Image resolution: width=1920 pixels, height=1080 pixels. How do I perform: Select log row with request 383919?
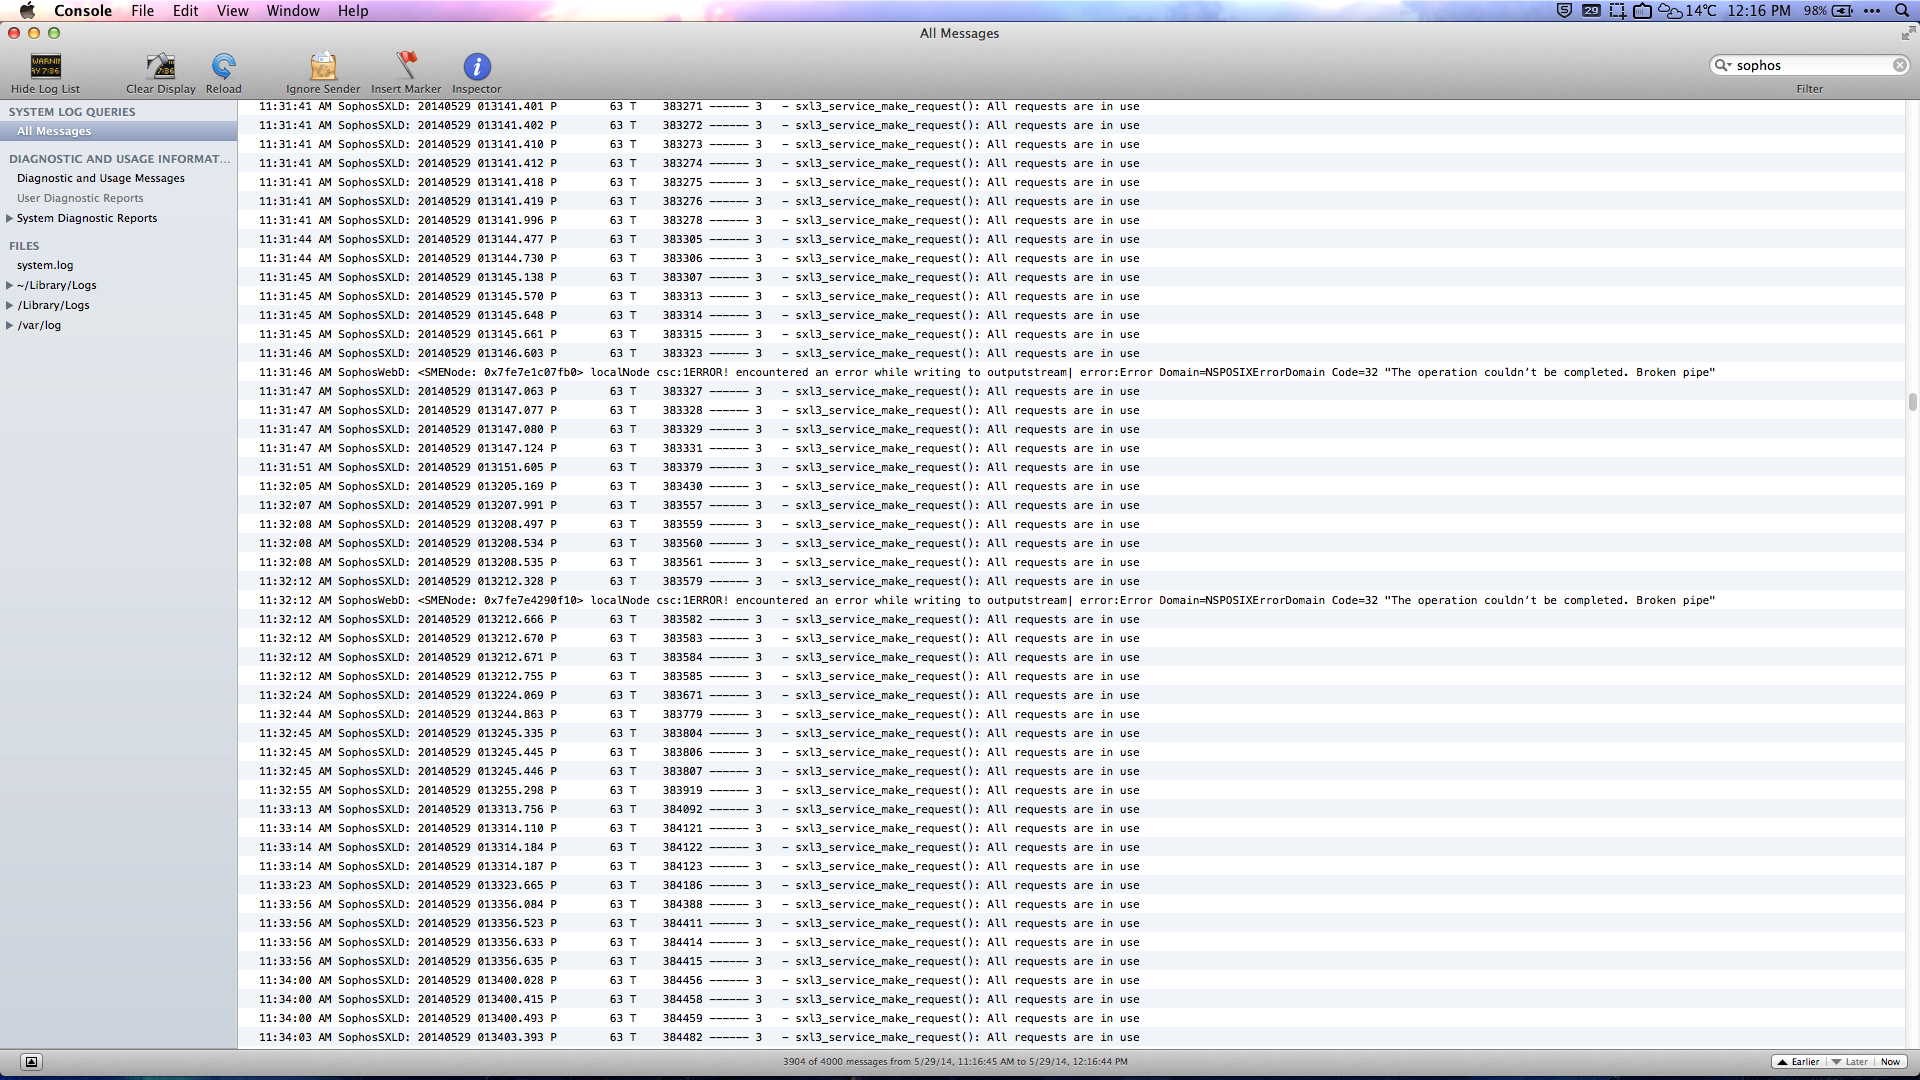pos(1071,790)
